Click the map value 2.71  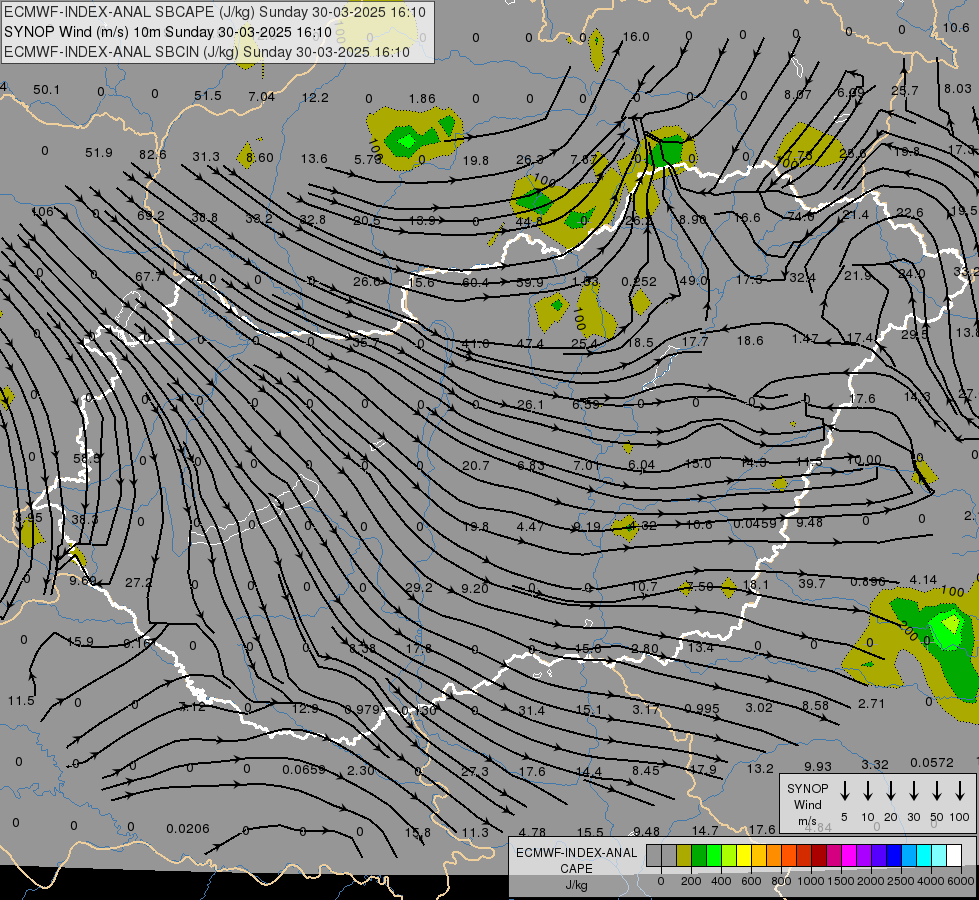click(x=871, y=704)
